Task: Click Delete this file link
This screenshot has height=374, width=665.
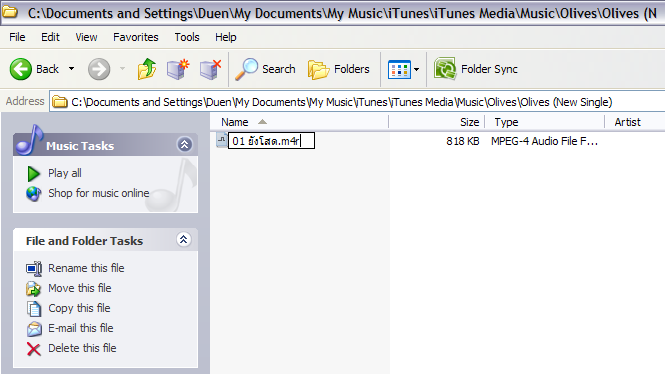Action: tap(82, 348)
